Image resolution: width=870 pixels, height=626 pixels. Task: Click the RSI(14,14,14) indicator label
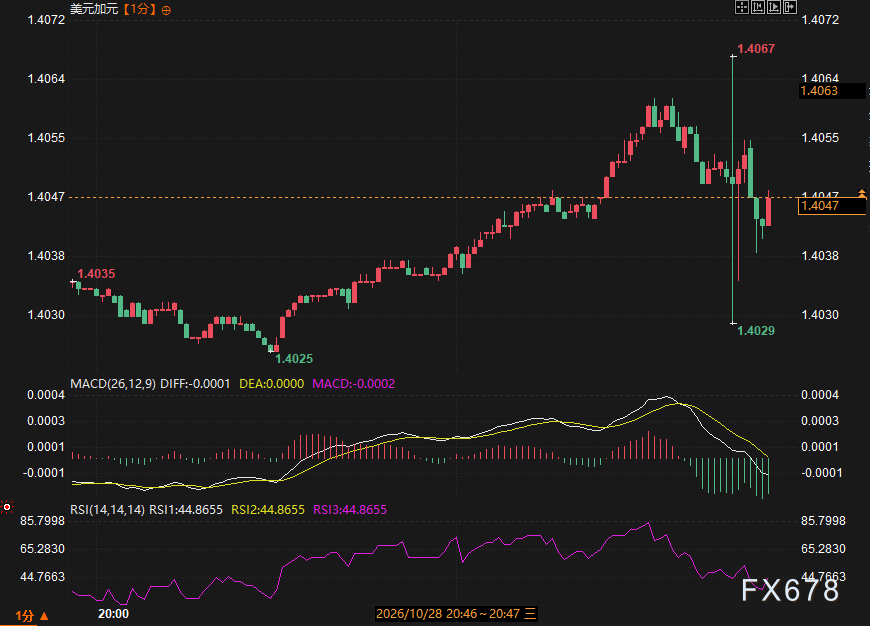tap(108, 509)
